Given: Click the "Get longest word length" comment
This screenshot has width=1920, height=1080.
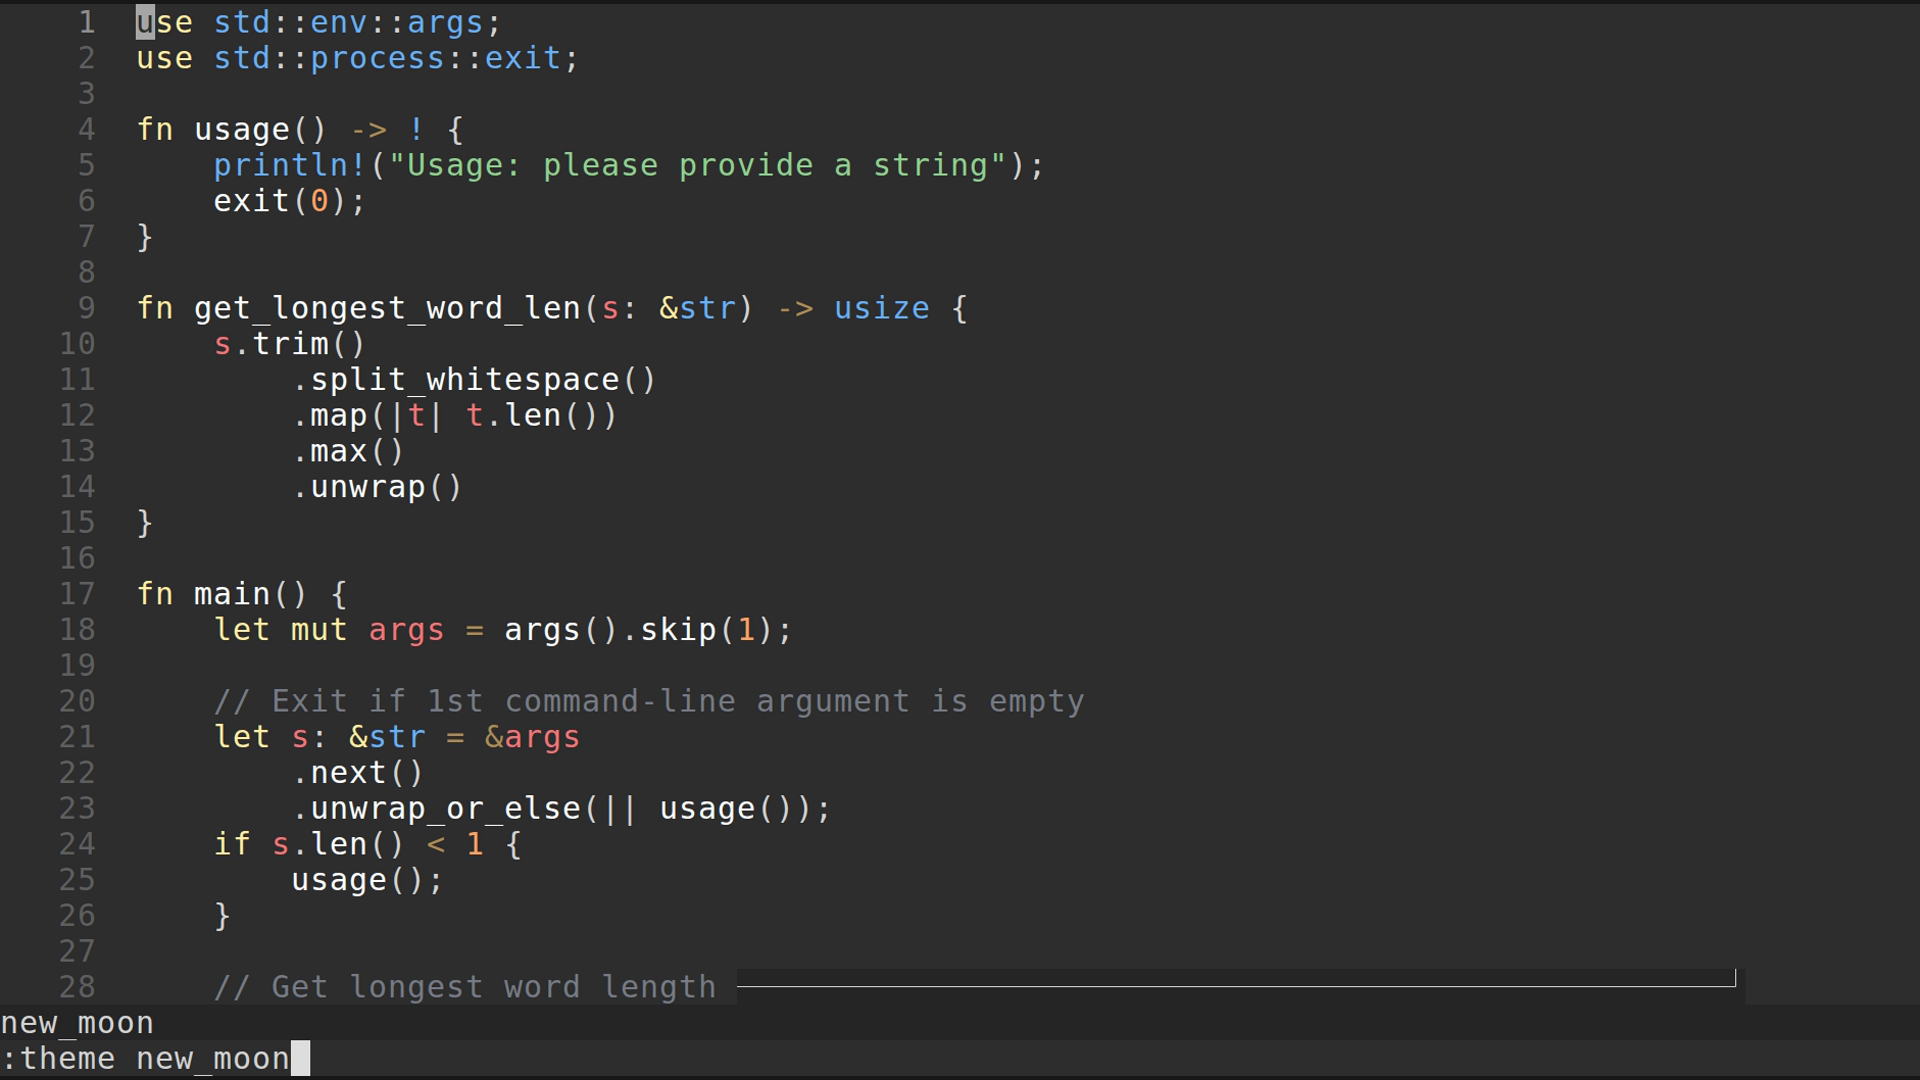Looking at the screenshot, I should 465,987.
